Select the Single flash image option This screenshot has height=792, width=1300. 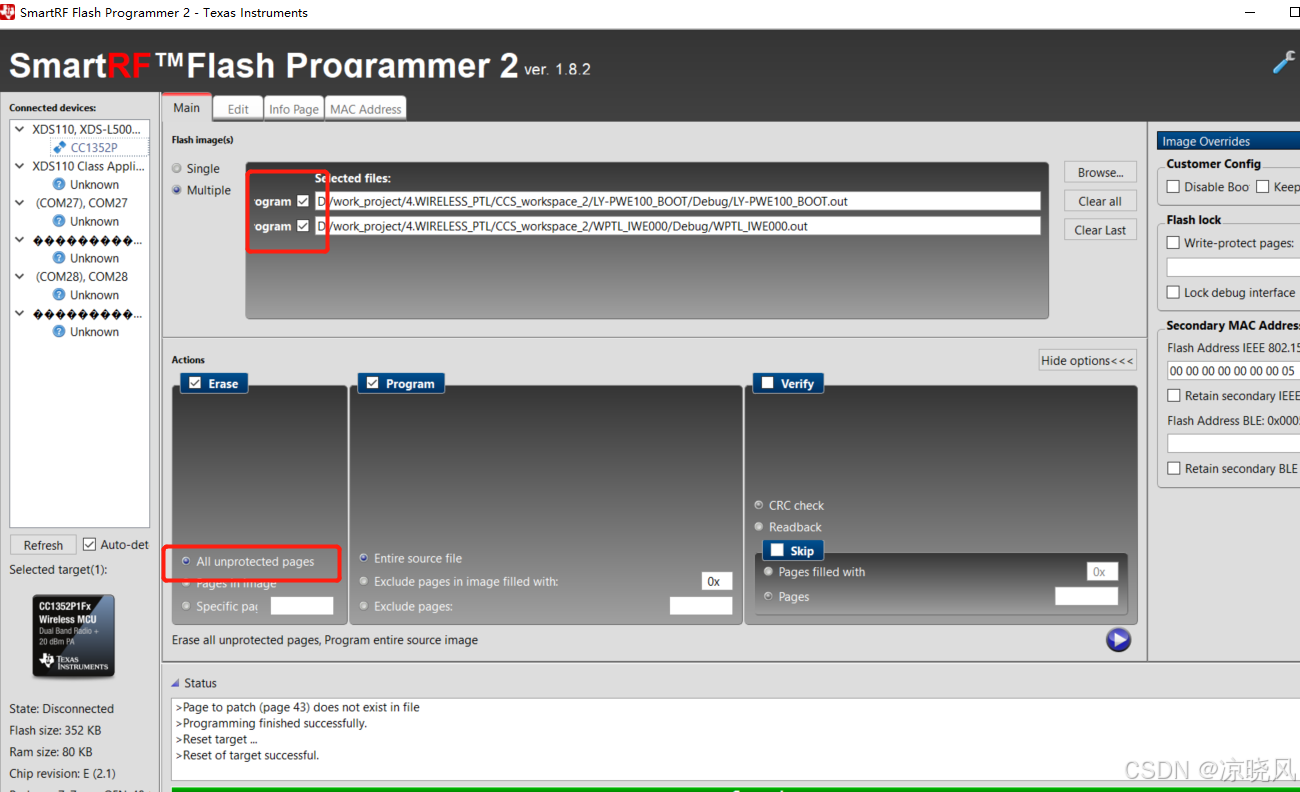[x=196, y=169]
